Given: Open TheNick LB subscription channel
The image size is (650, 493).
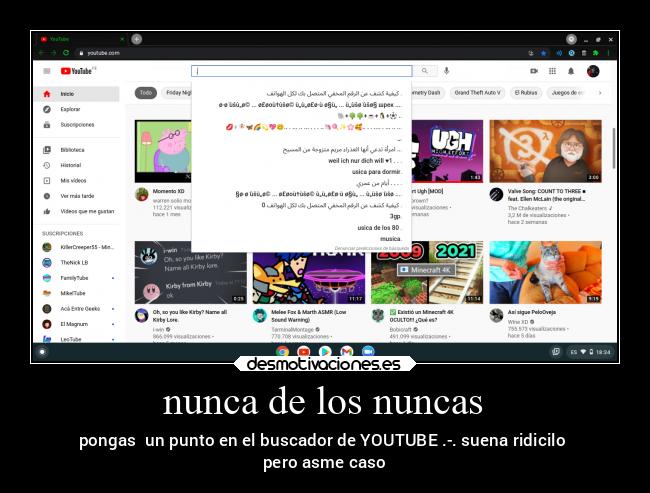Looking at the screenshot, I should tap(78, 262).
